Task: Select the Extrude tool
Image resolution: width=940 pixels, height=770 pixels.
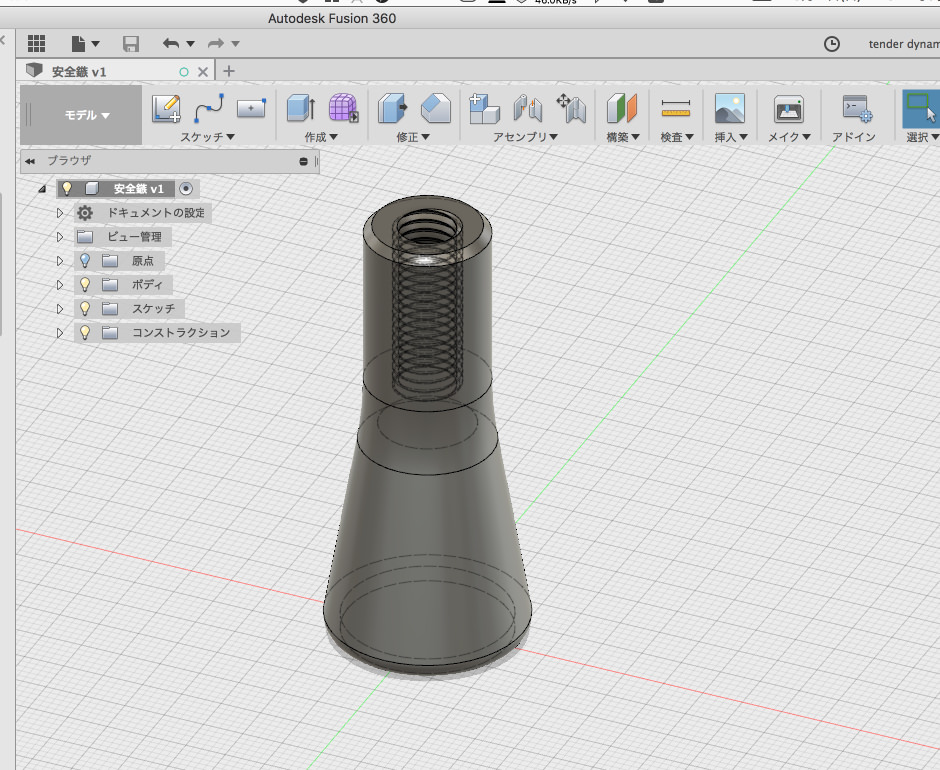Action: click(x=301, y=109)
